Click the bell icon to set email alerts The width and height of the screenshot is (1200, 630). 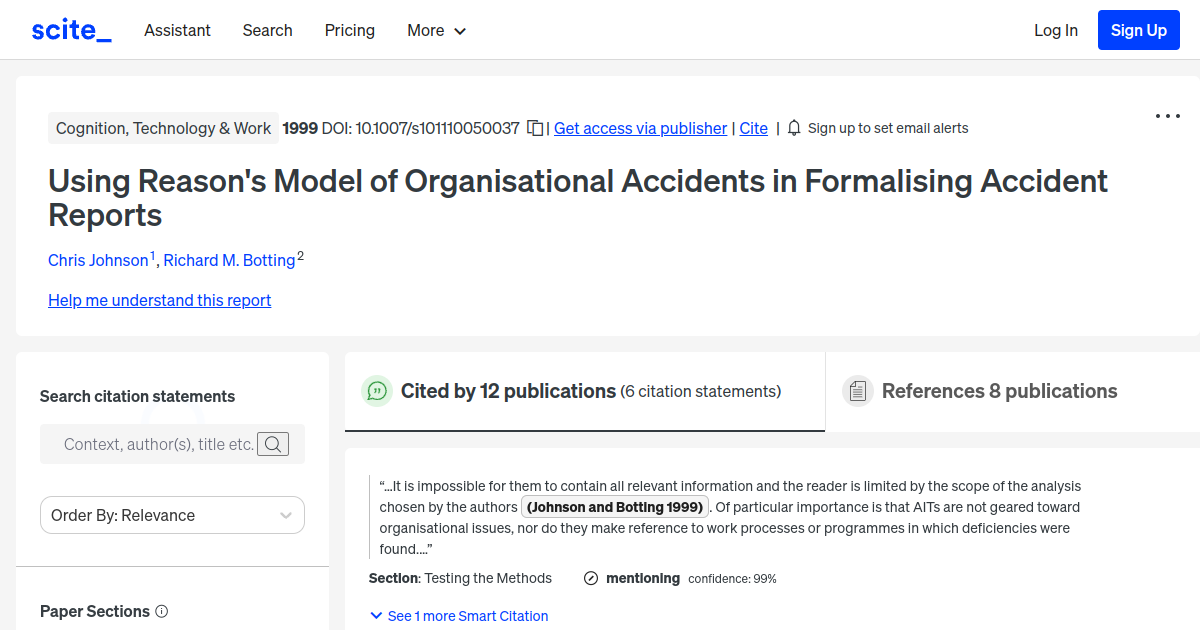[x=792, y=128]
